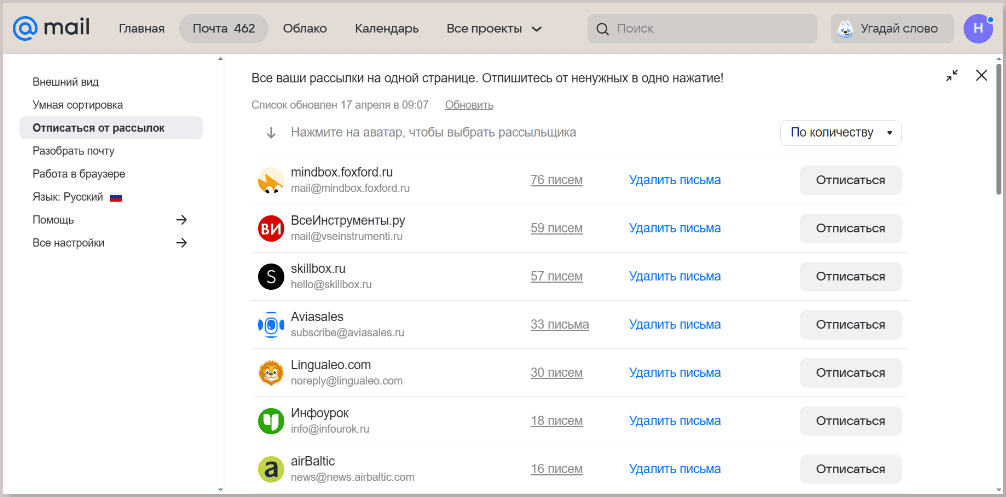Open Все настройки
Image resolution: width=1006 pixels, height=497 pixels.
(69, 243)
